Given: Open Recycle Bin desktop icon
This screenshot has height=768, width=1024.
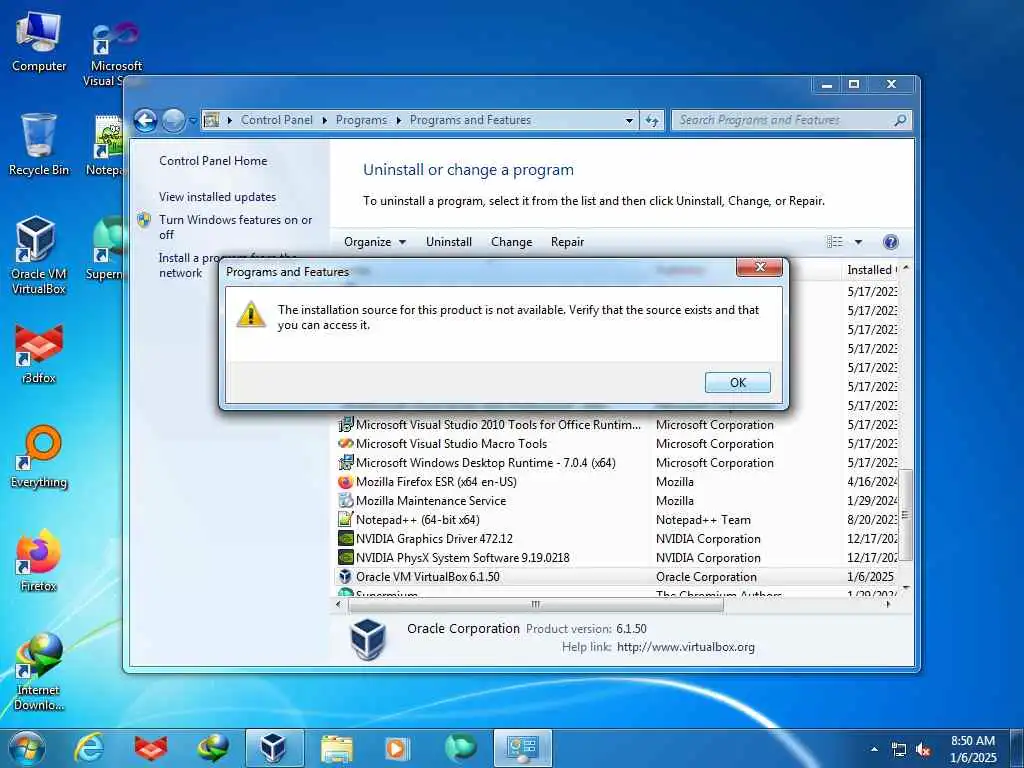Looking at the screenshot, I should 39,145.
